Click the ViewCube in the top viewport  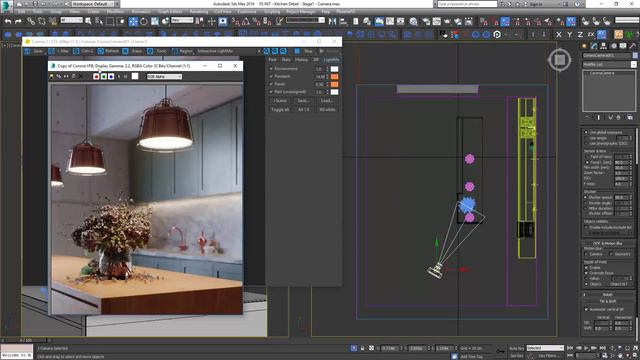click(560, 60)
